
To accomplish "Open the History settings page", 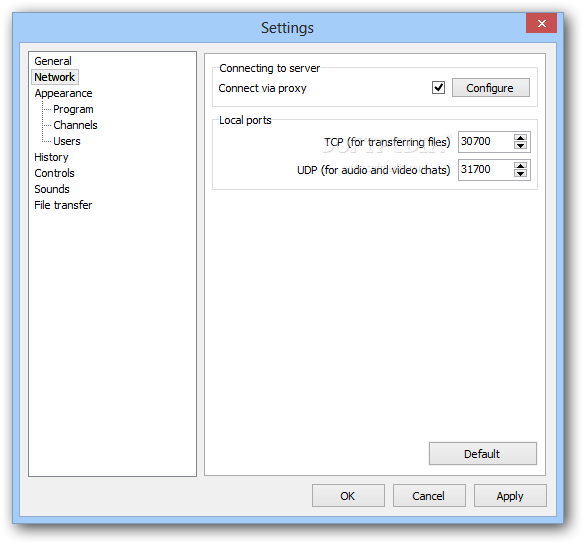I will pos(51,157).
